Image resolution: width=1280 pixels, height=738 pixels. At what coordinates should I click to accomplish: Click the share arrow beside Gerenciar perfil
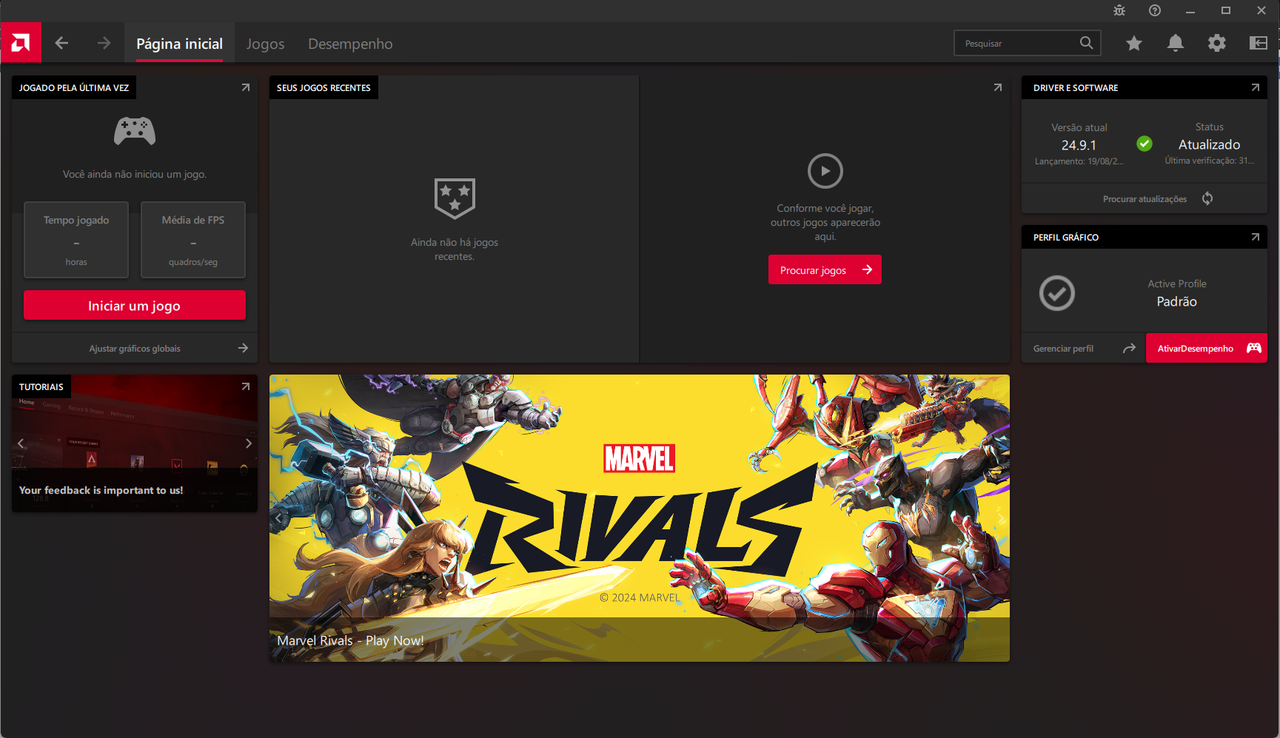pyautogui.click(x=1129, y=348)
